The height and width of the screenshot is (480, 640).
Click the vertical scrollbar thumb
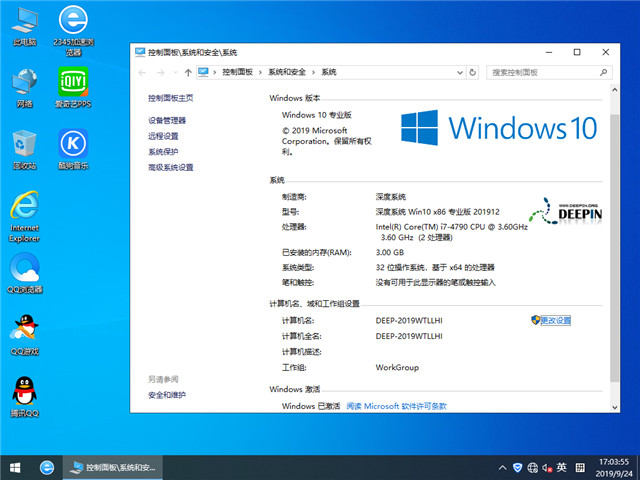point(615,248)
